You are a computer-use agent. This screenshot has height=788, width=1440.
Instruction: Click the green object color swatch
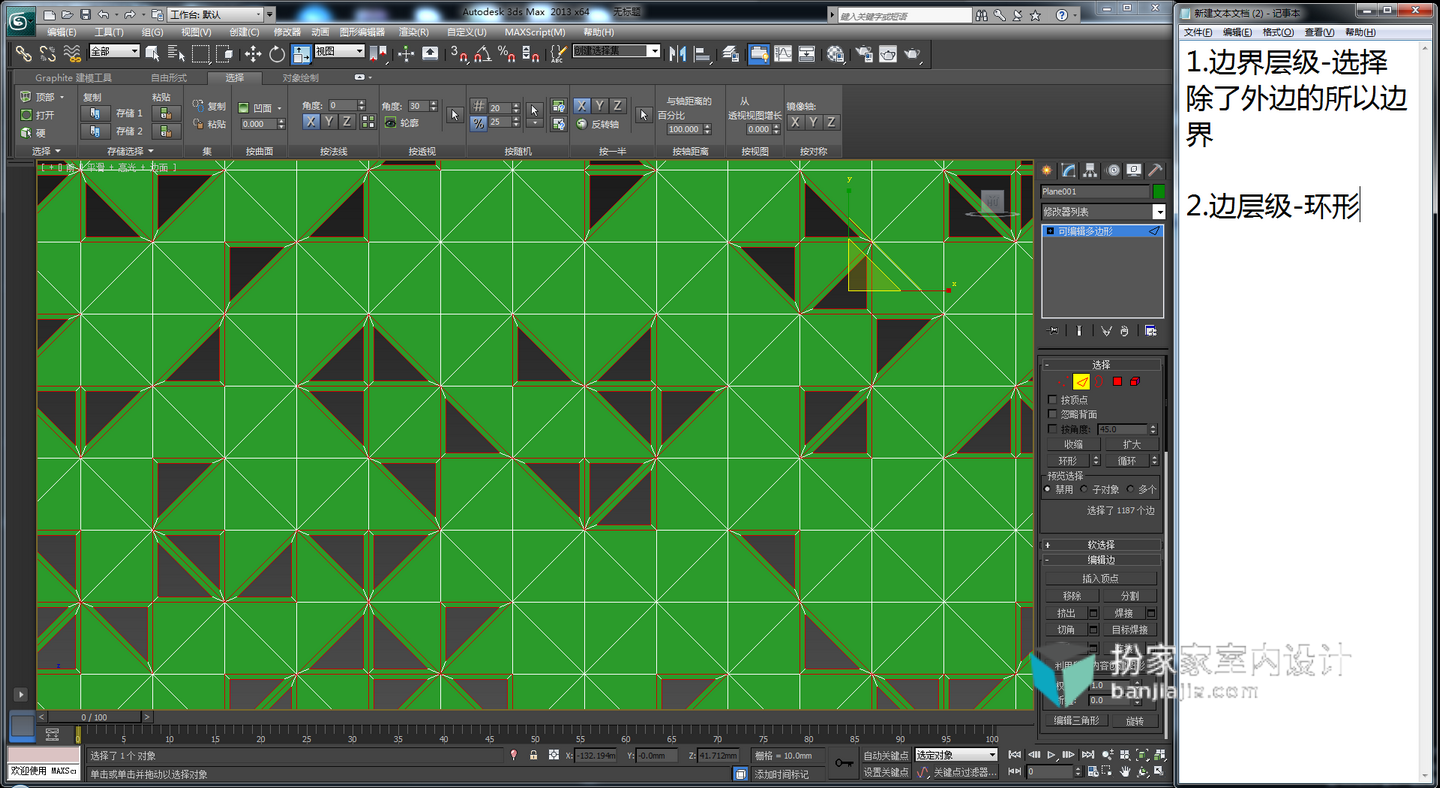point(1159,191)
